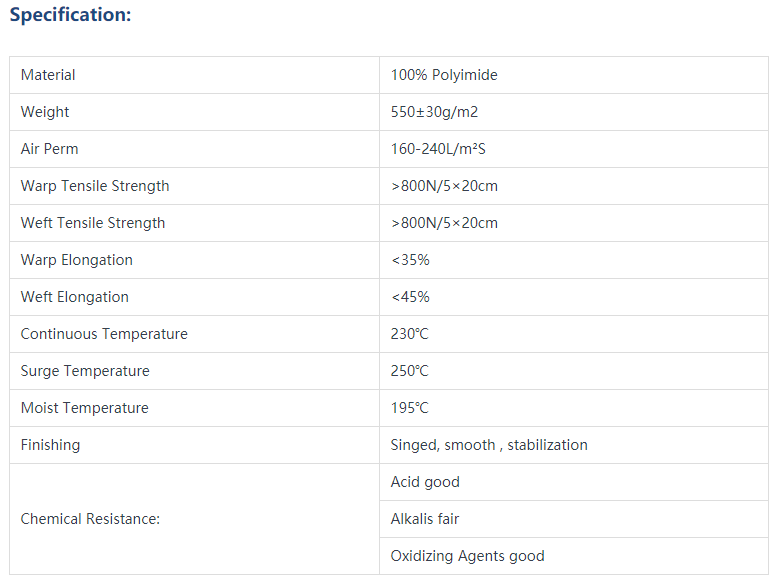Select Warp Tensile Strength label
Screen dimensions: 774x581
click(95, 186)
